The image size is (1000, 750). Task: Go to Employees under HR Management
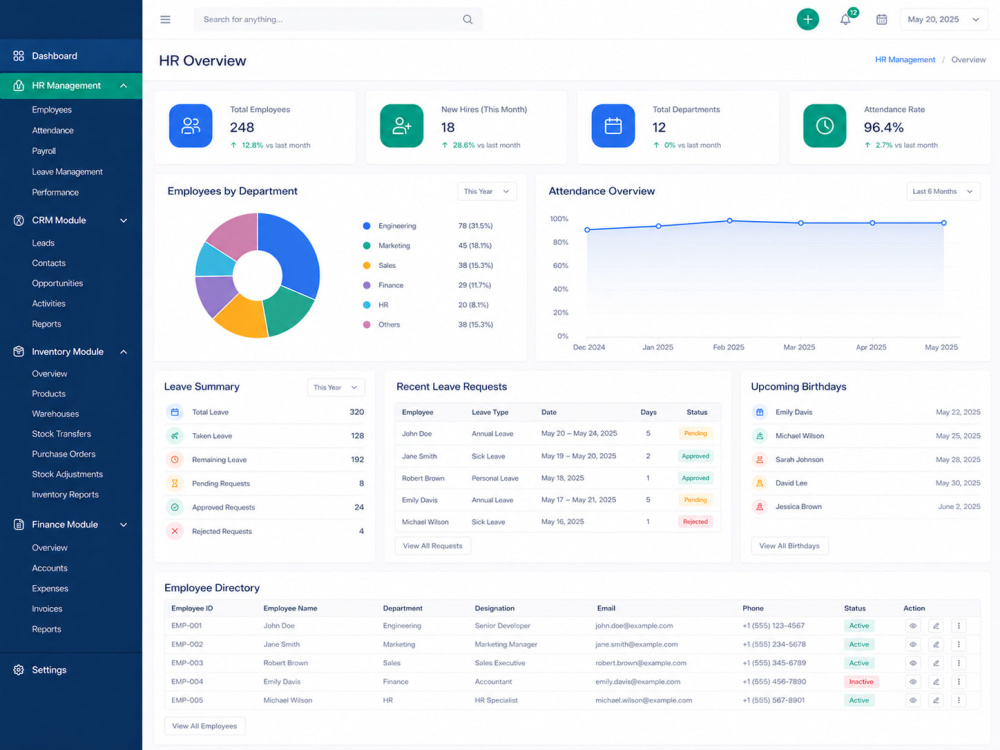click(52, 110)
